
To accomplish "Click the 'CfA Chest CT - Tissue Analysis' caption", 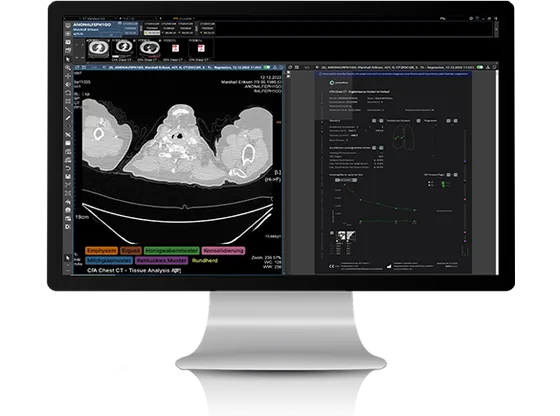I will pos(134,271).
